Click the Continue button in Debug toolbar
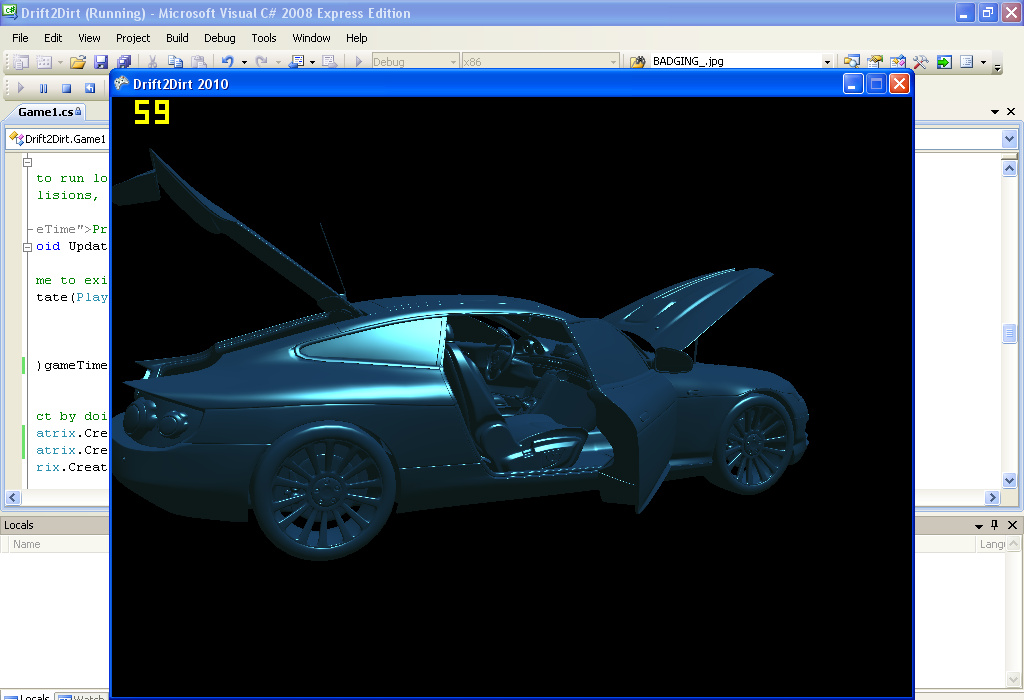The height and width of the screenshot is (700, 1024). (21, 88)
